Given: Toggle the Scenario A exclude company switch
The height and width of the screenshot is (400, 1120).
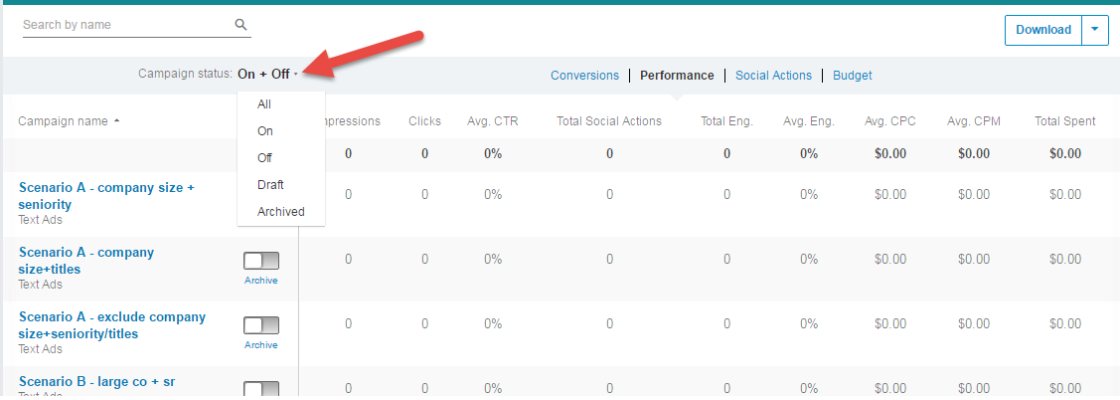Looking at the screenshot, I should click(261, 325).
